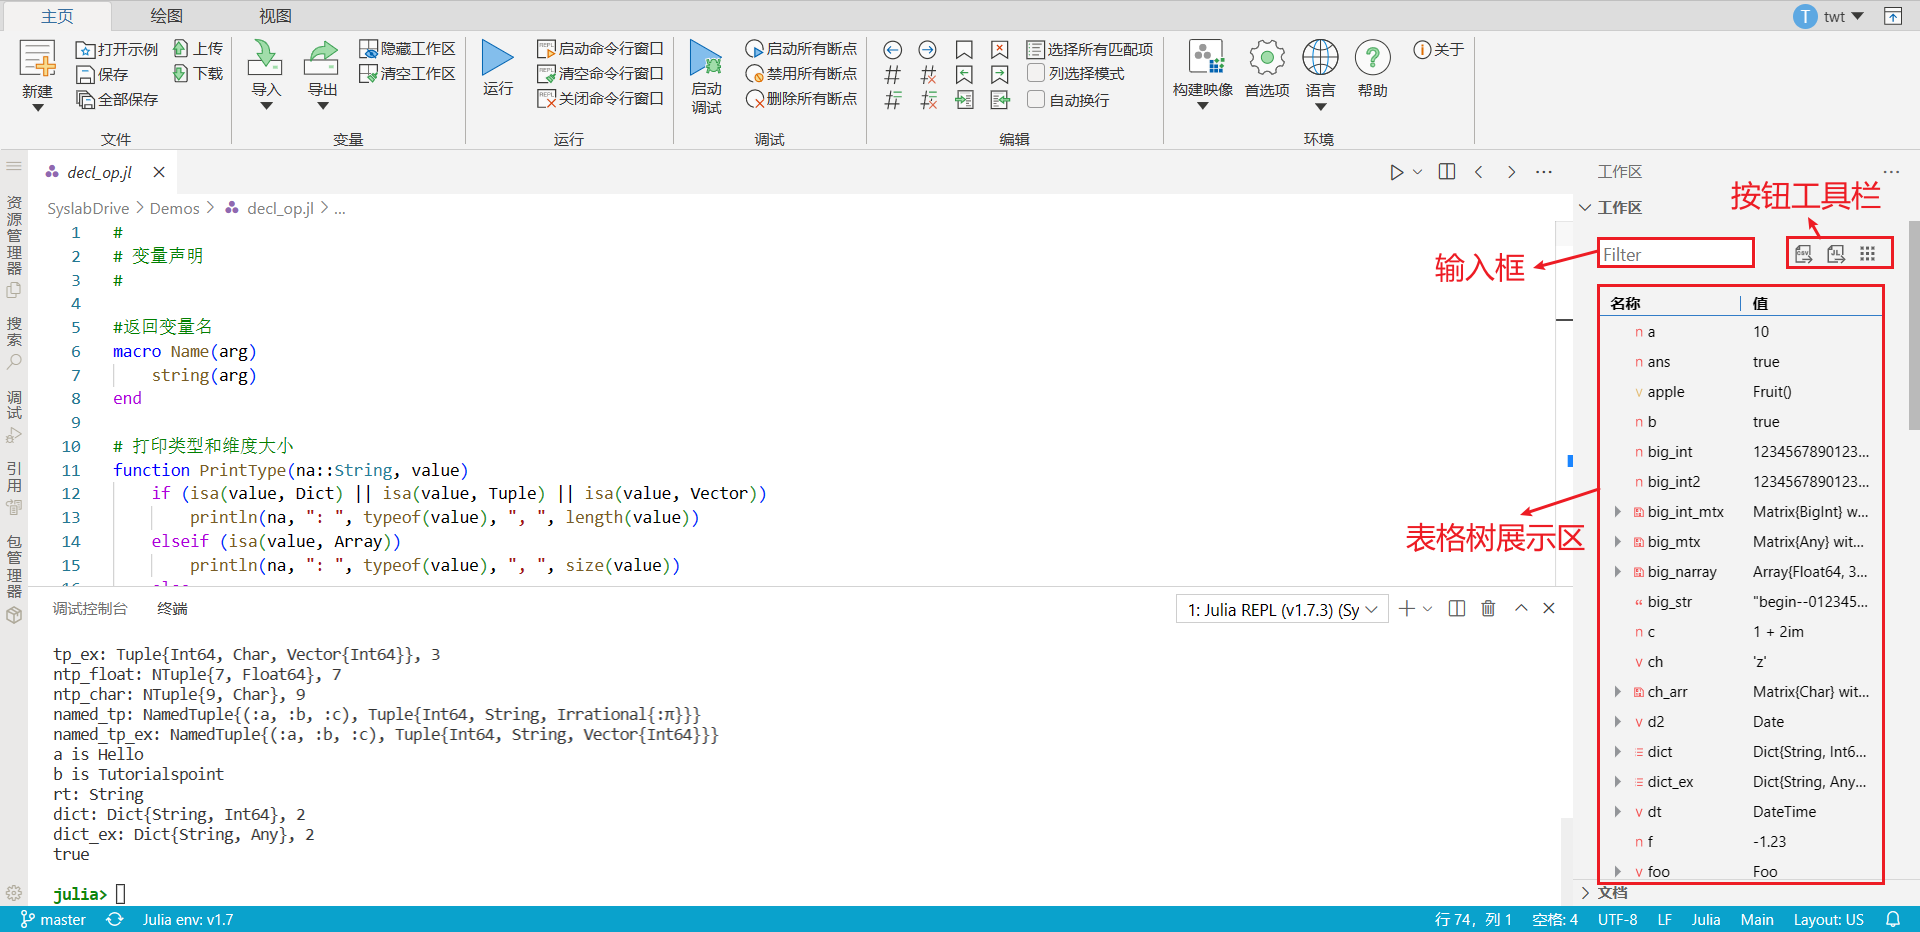The height and width of the screenshot is (932, 1920).
Task: Enable the 列选择模式 checkbox
Action: pos(1036,73)
